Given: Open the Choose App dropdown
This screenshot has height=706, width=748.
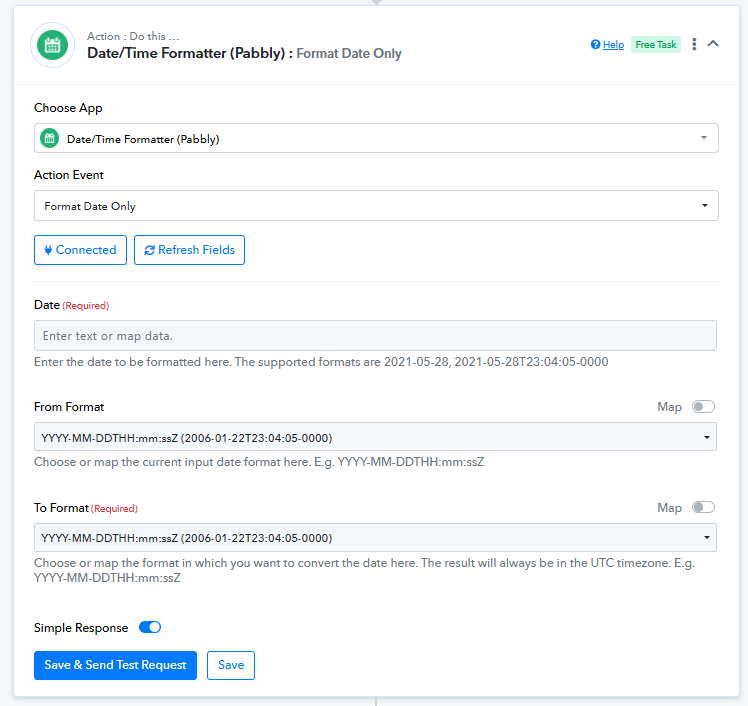Looking at the screenshot, I should tap(376, 138).
